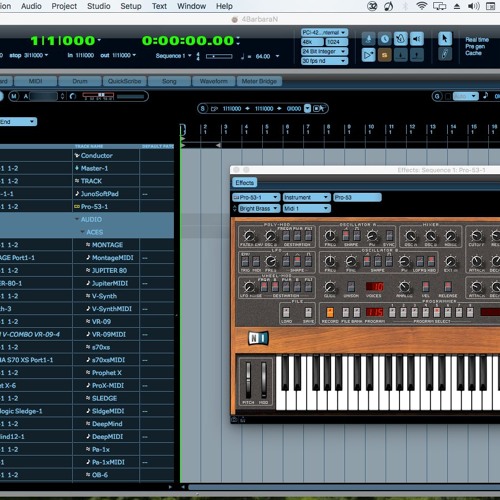500x500 pixels.
Task: Click the auto-play triangle button
Action: pos(368,55)
